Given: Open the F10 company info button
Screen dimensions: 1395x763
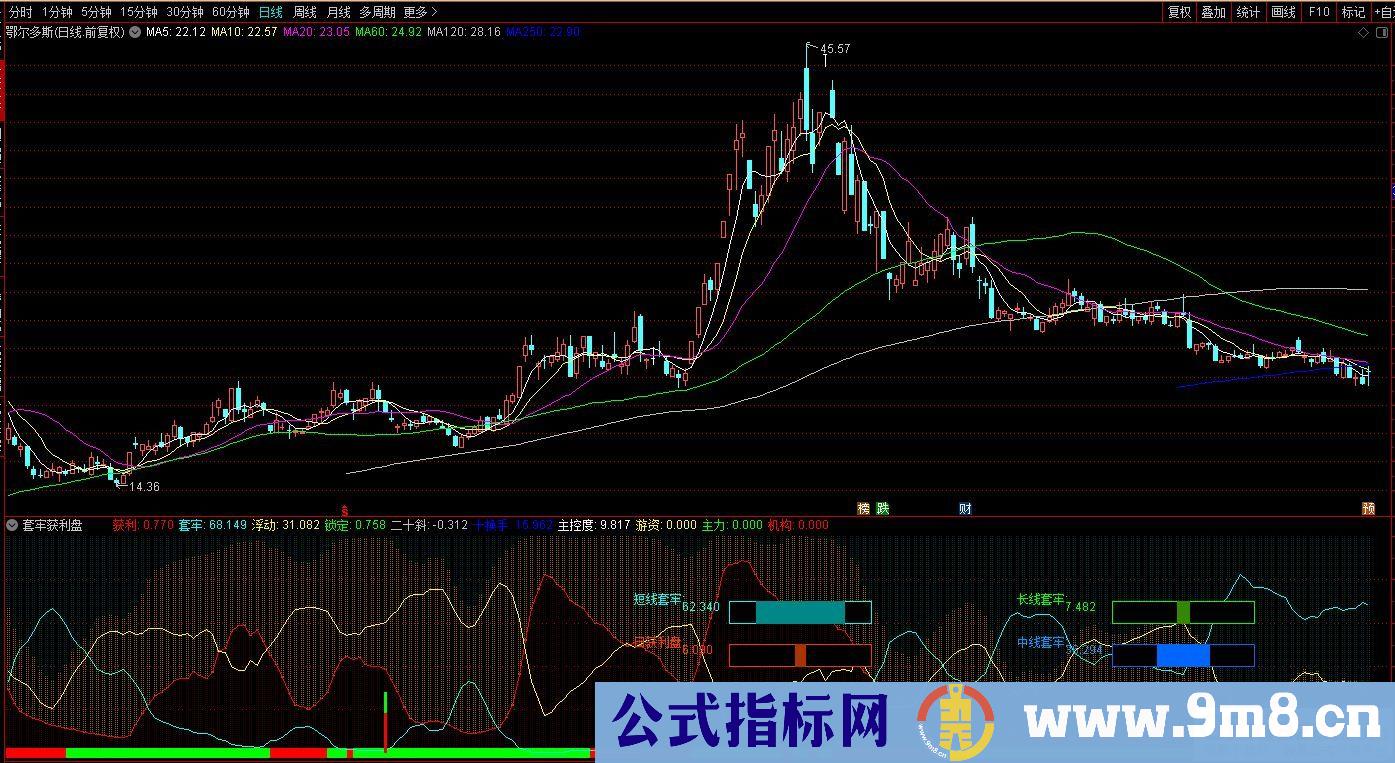Looking at the screenshot, I should (1318, 12).
